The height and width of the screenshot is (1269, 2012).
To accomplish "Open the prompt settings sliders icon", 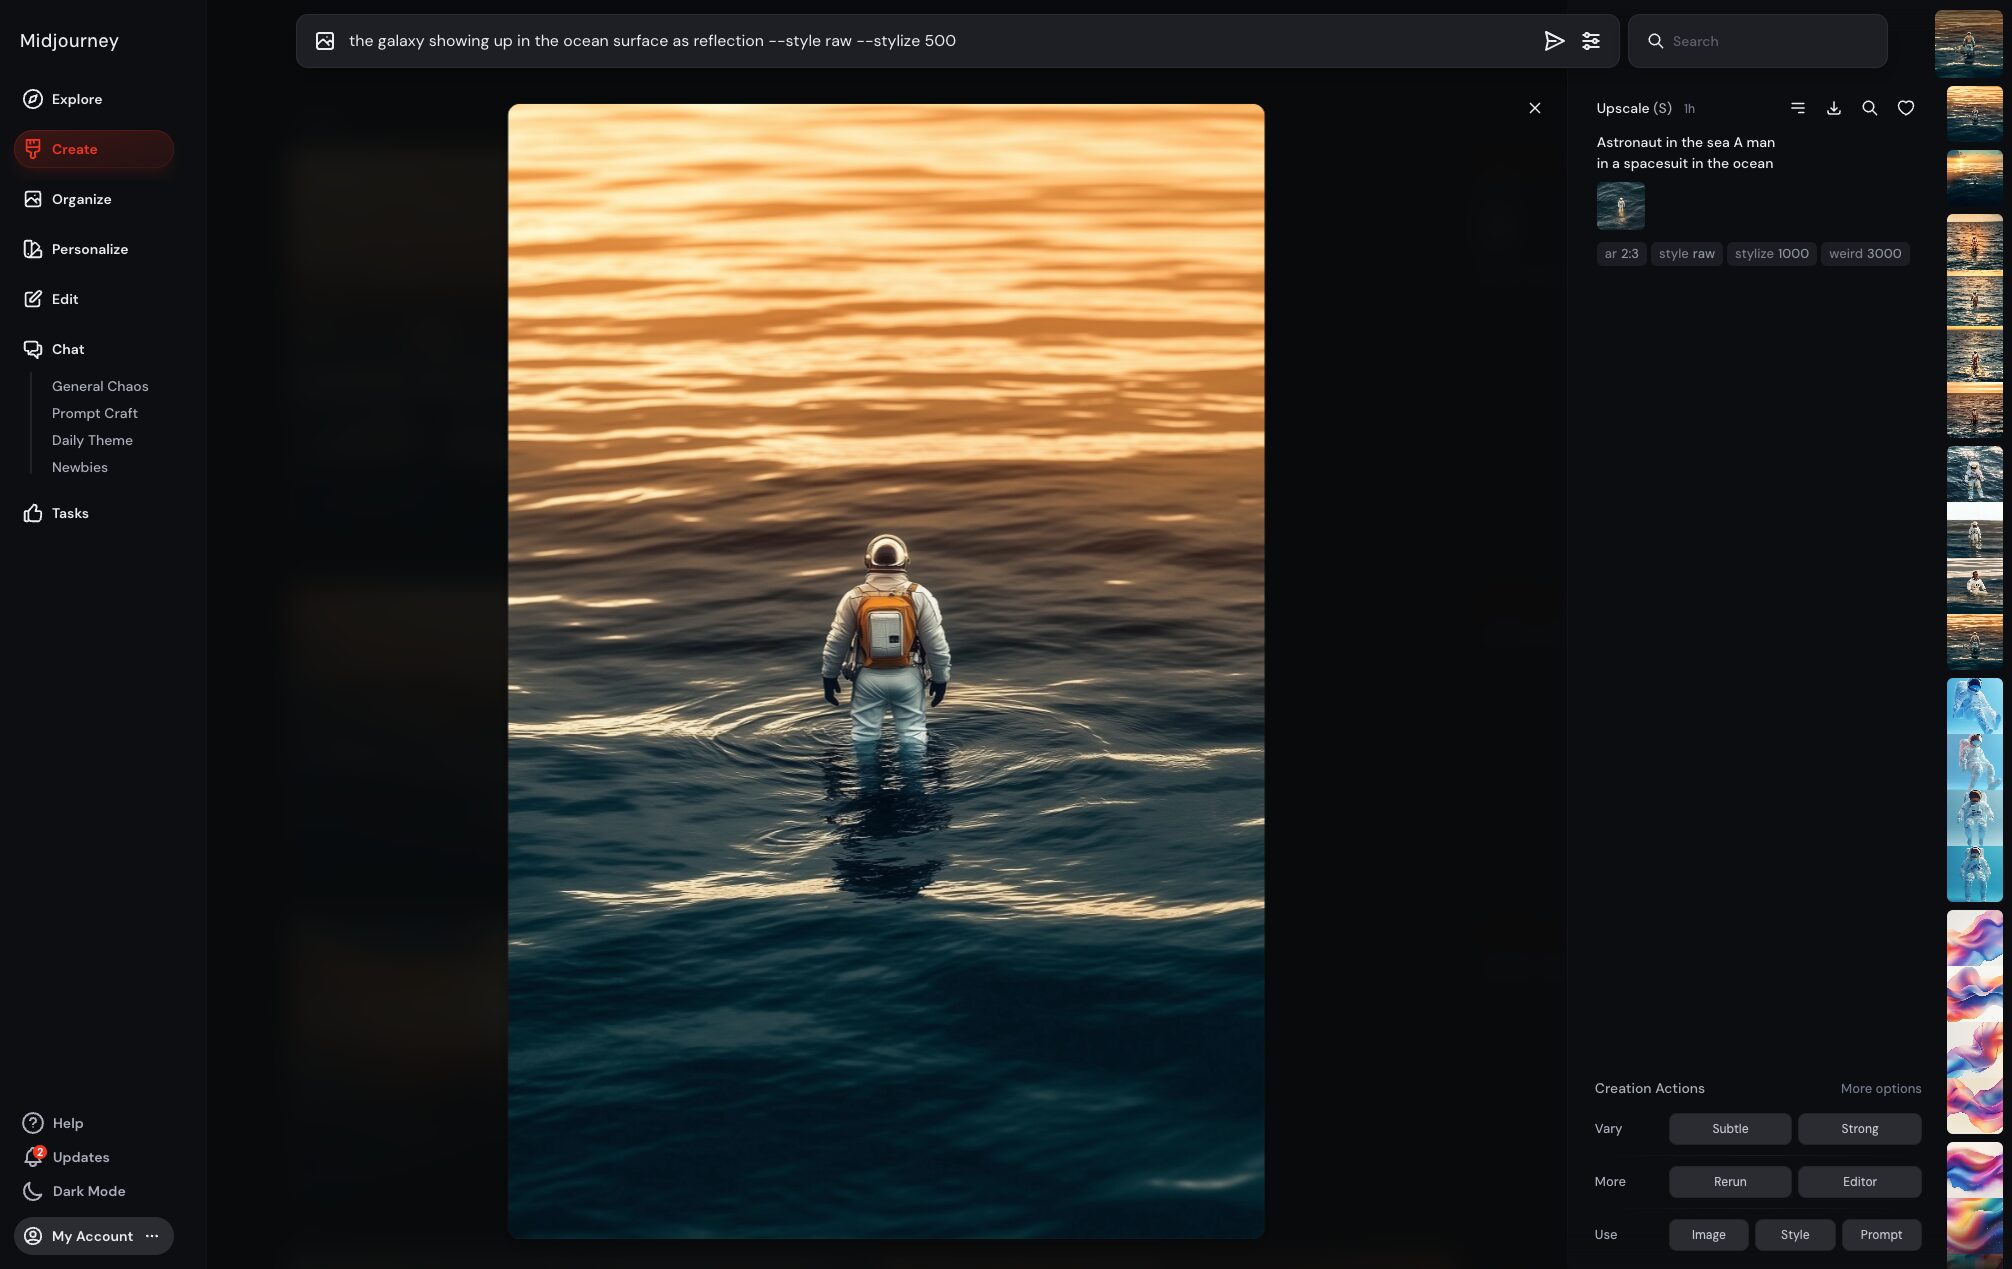I will click(1590, 41).
